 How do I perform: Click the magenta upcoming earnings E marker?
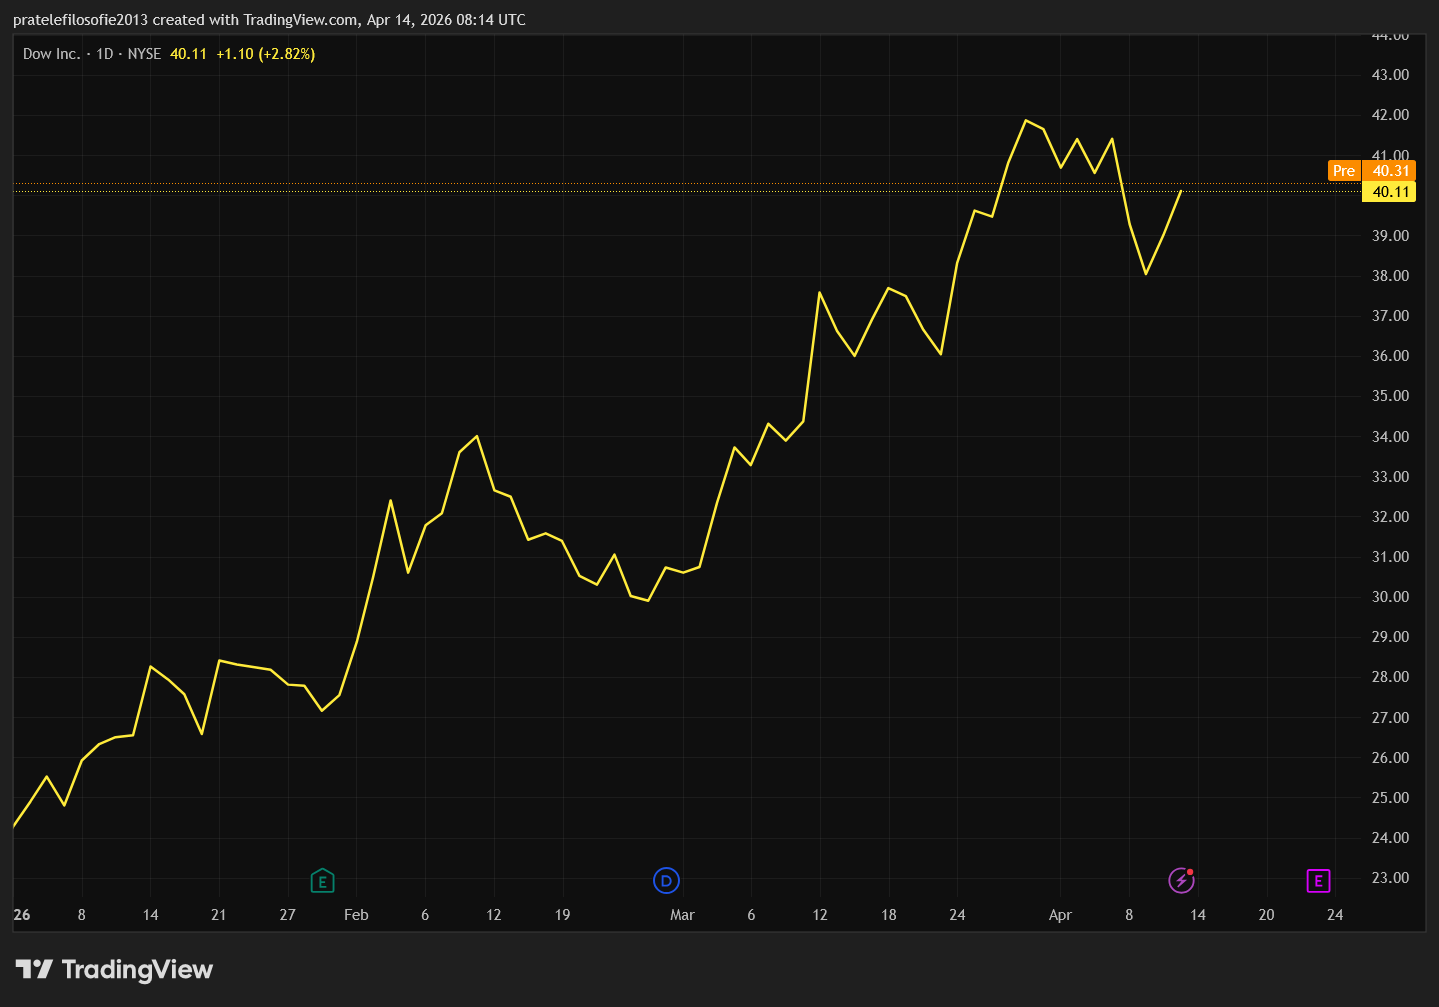pyautogui.click(x=1318, y=881)
